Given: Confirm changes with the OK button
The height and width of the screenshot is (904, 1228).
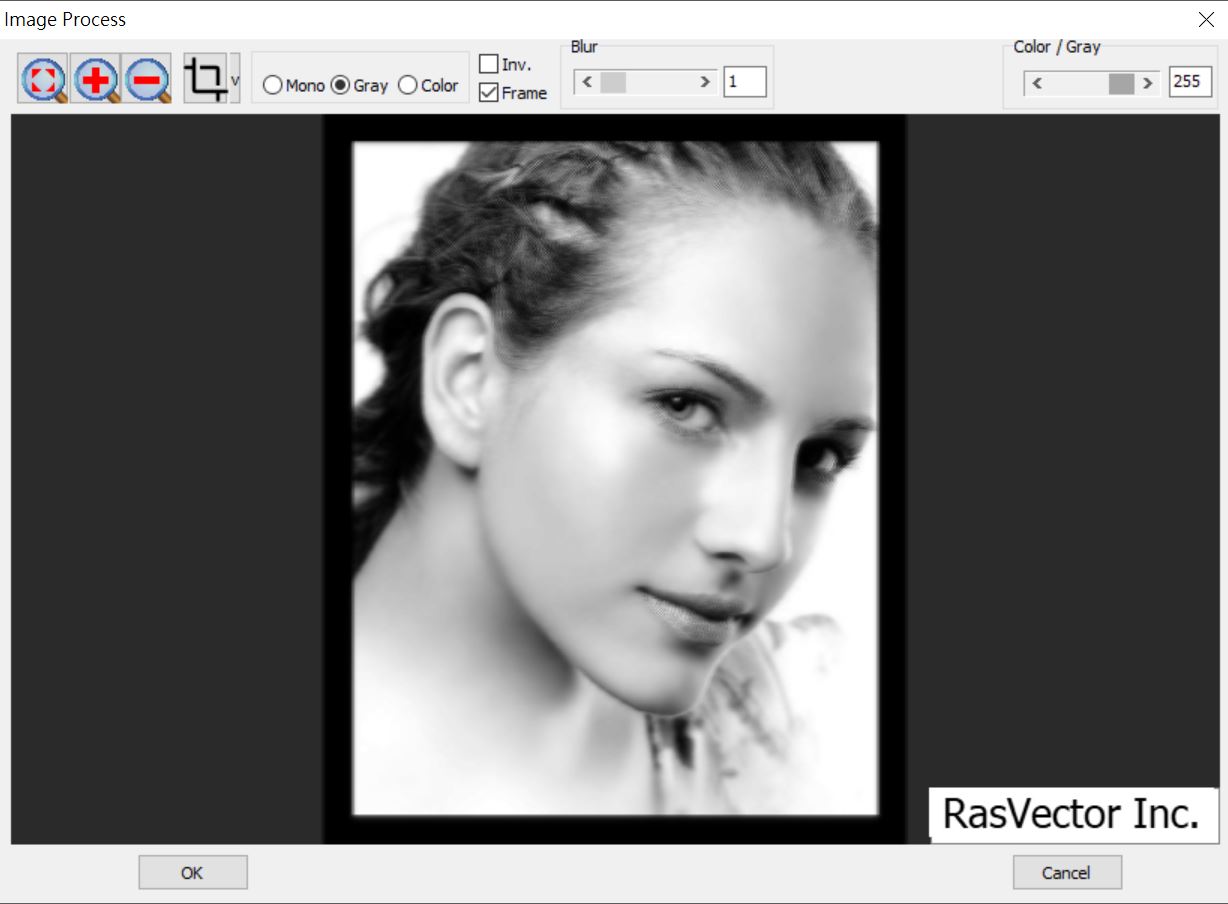Looking at the screenshot, I should (192, 871).
